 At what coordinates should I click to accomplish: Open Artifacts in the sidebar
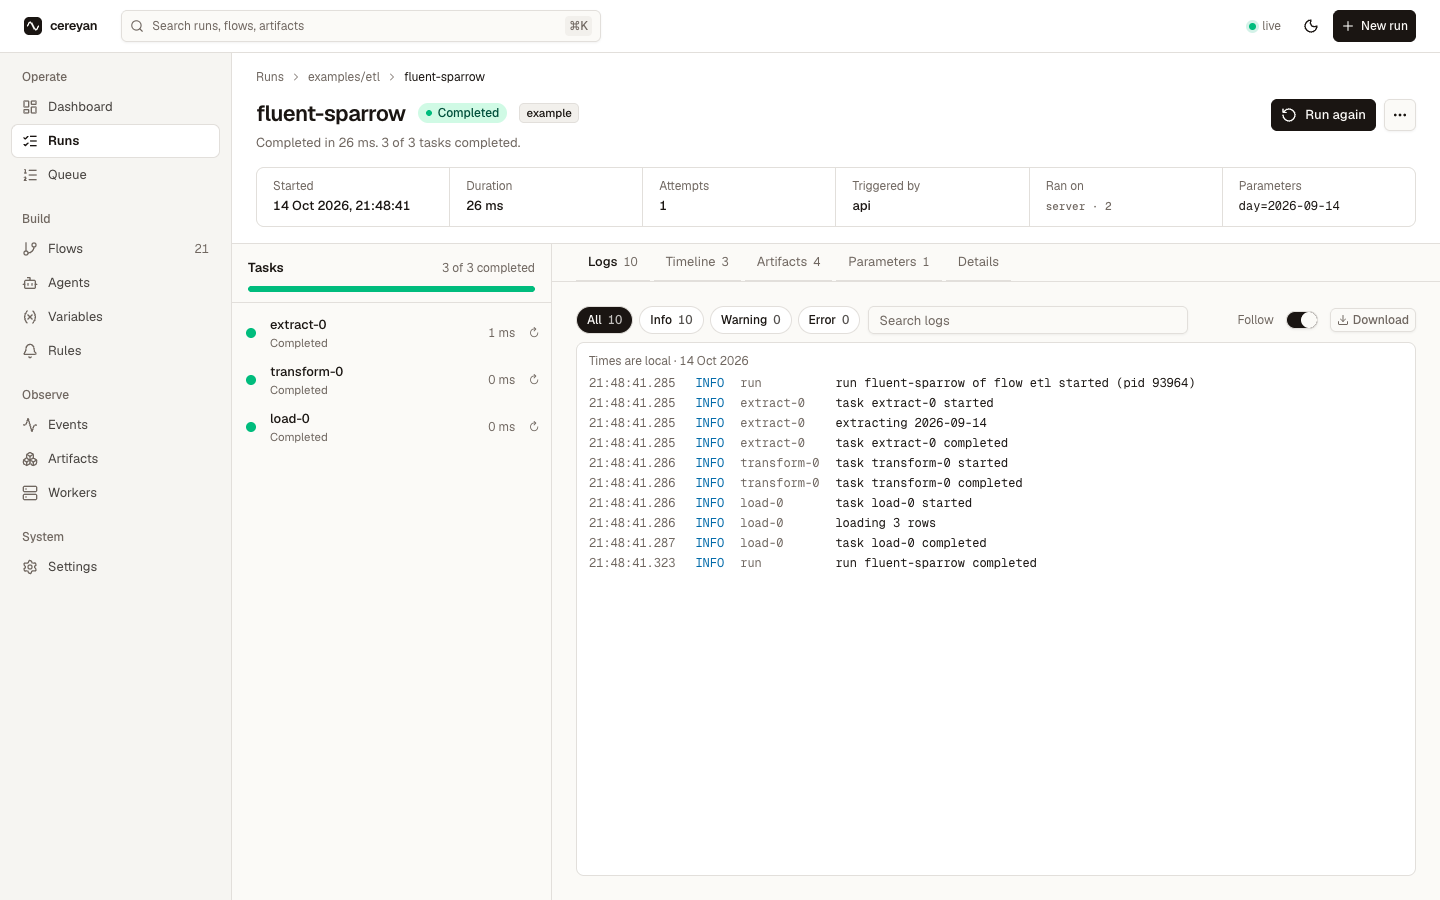pos(115,459)
